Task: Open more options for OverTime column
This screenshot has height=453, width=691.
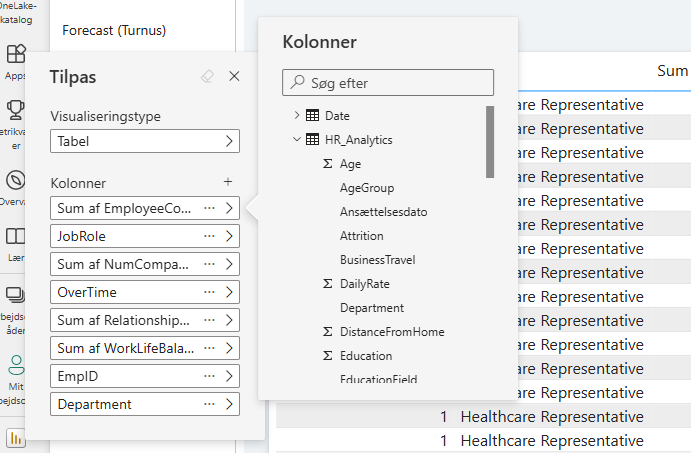Action: click(x=209, y=293)
